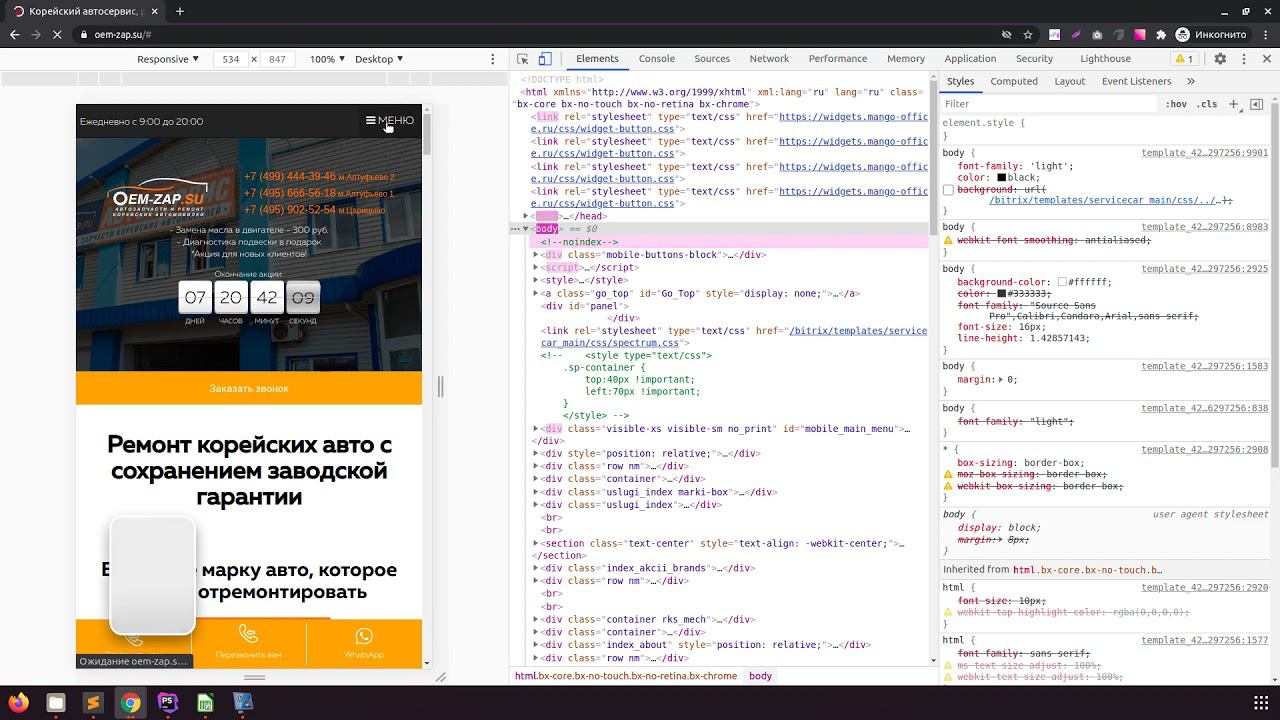Open a new browser tab
The image size is (1280, 720).
(180, 11)
